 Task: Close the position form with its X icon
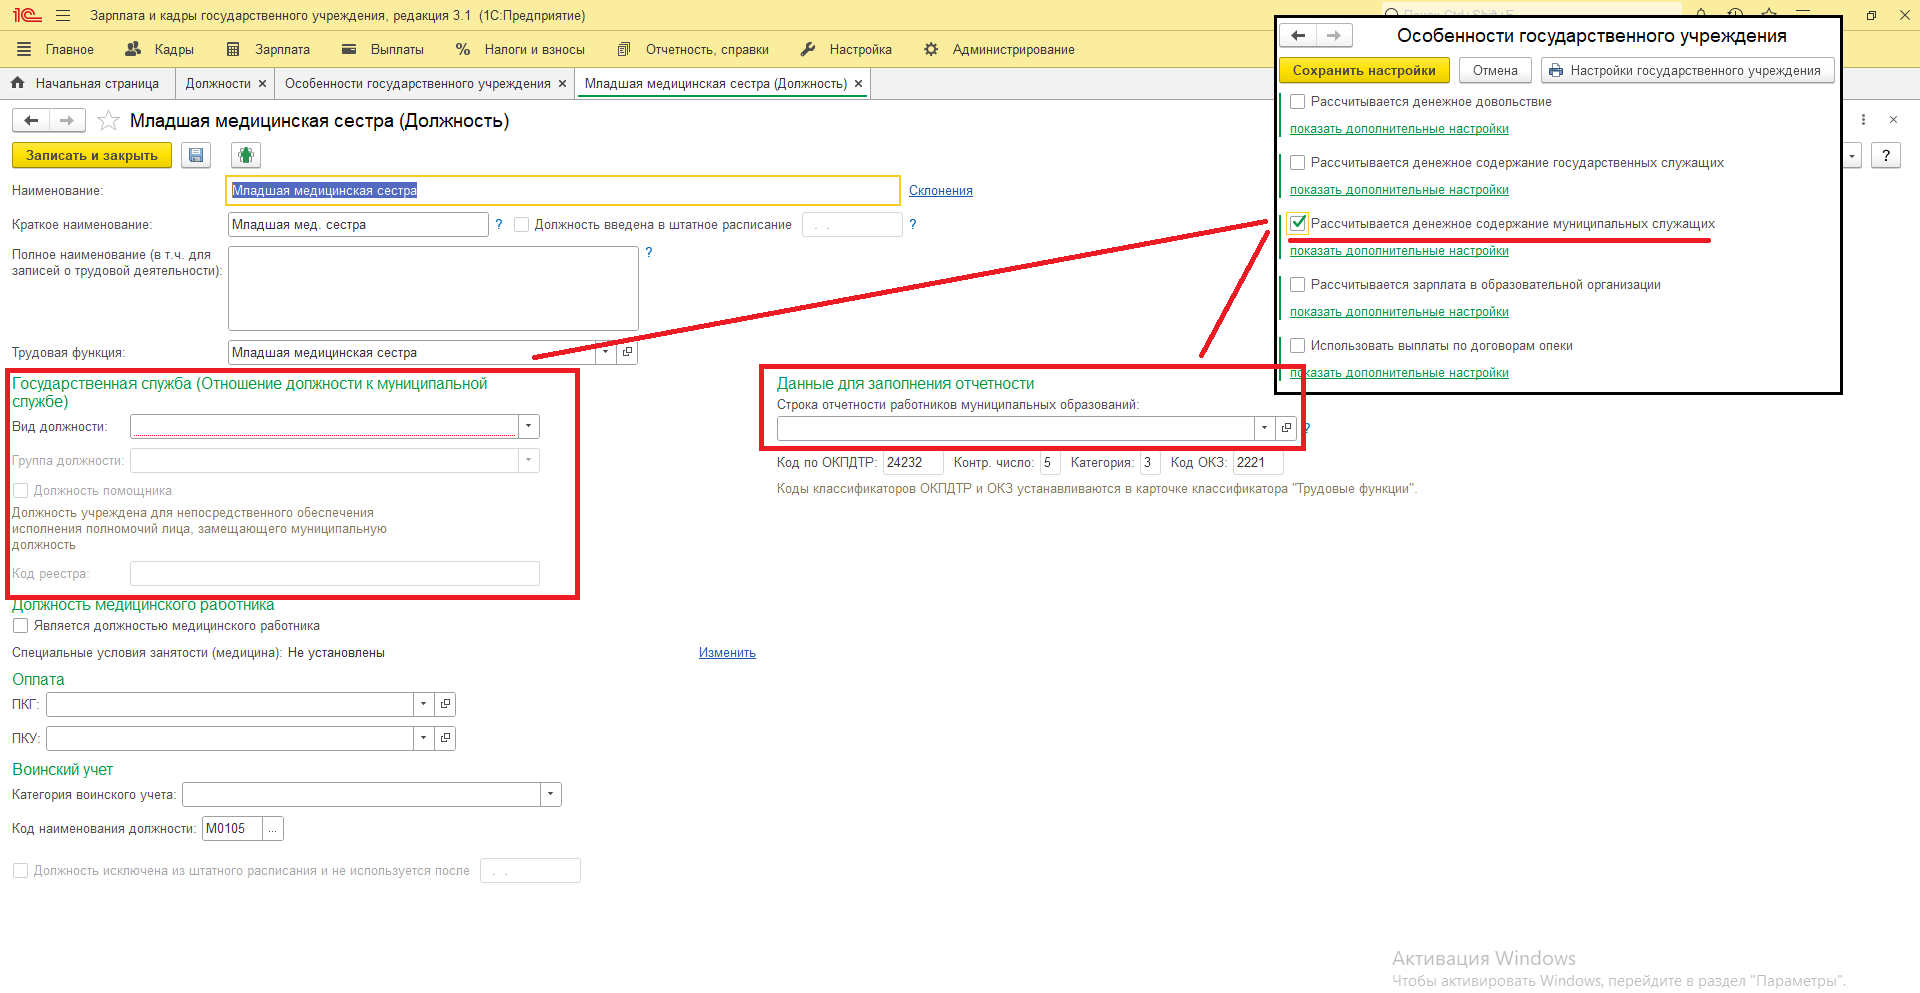click(x=1893, y=120)
